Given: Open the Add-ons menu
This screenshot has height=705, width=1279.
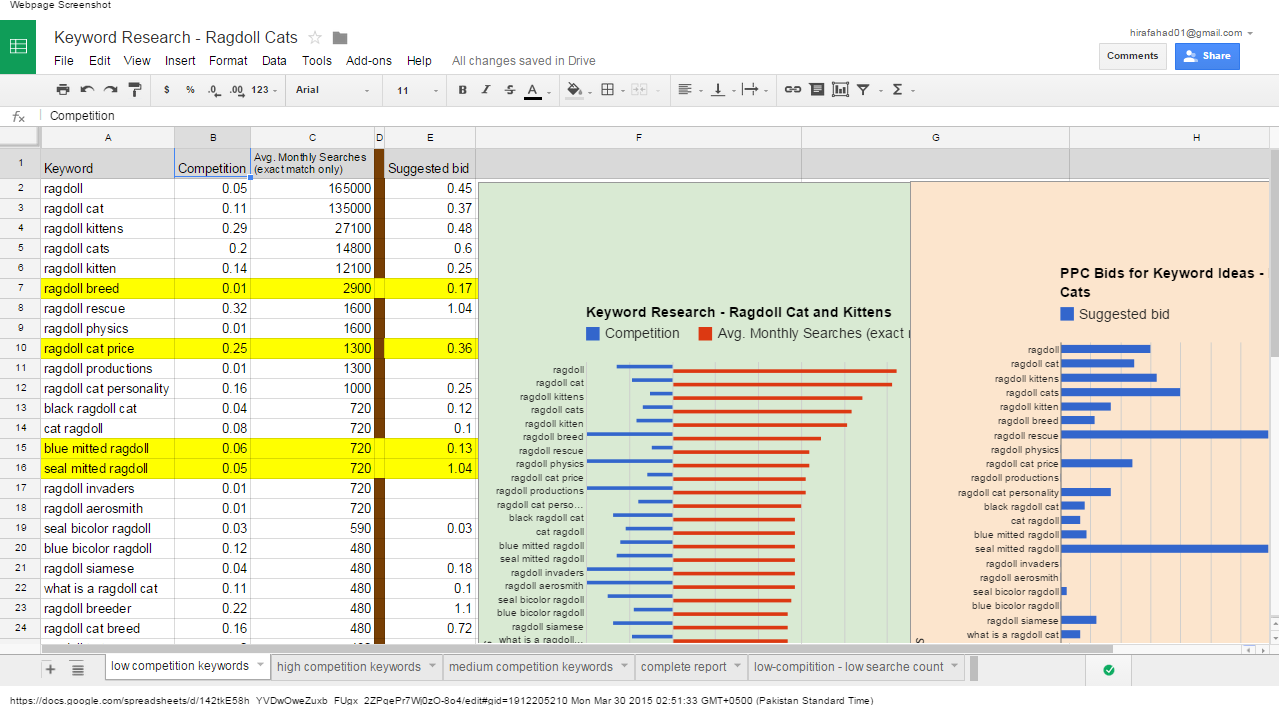Looking at the screenshot, I should click(368, 61).
